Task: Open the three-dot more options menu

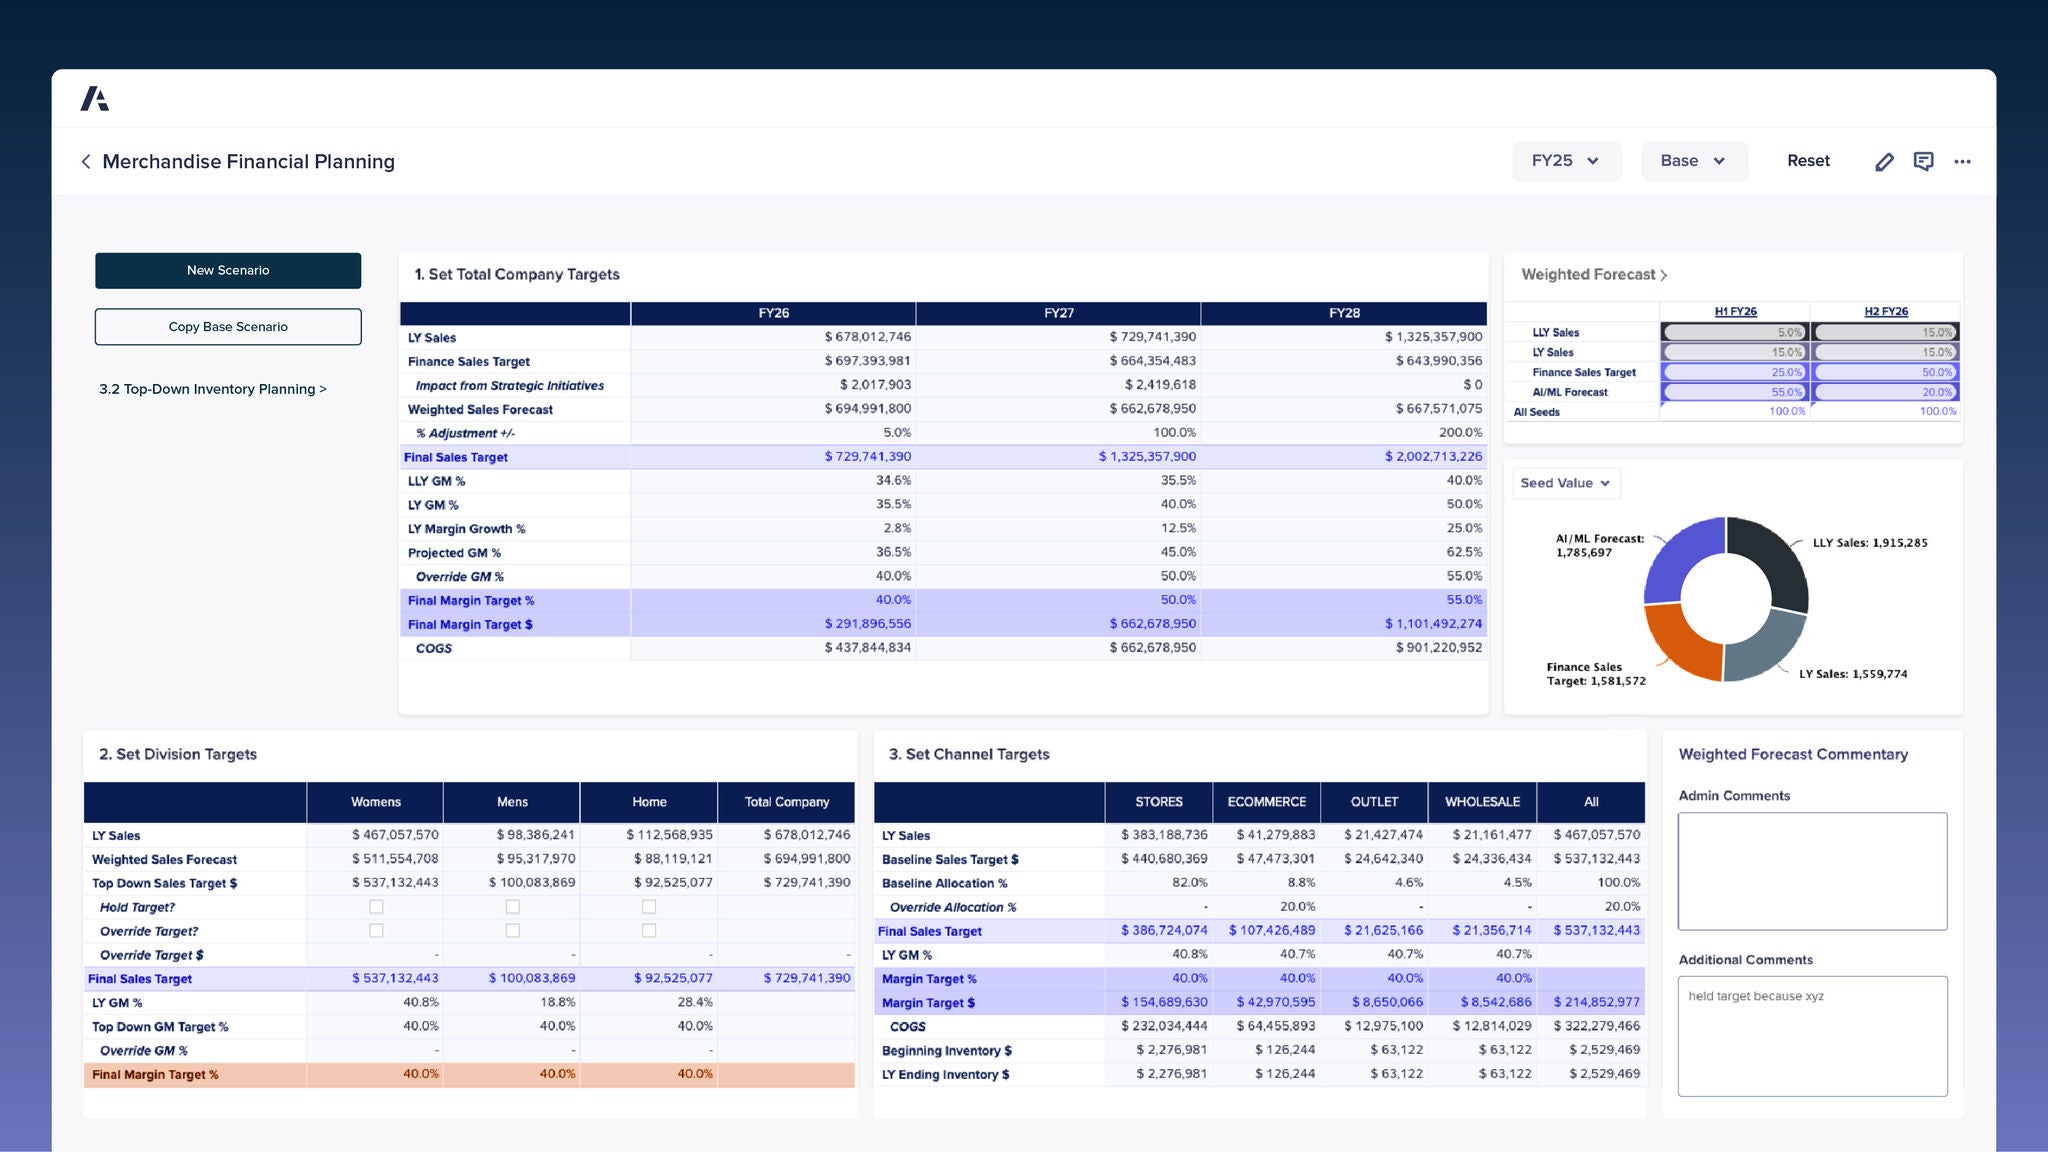Action: pos(1962,162)
